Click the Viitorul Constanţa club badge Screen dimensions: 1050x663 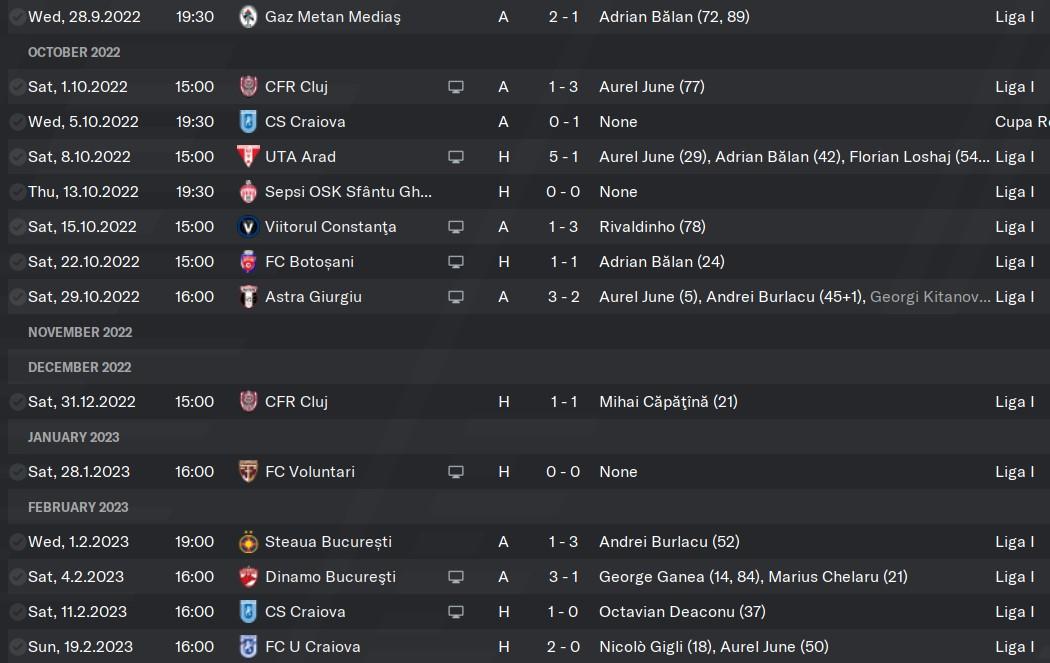(x=248, y=227)
